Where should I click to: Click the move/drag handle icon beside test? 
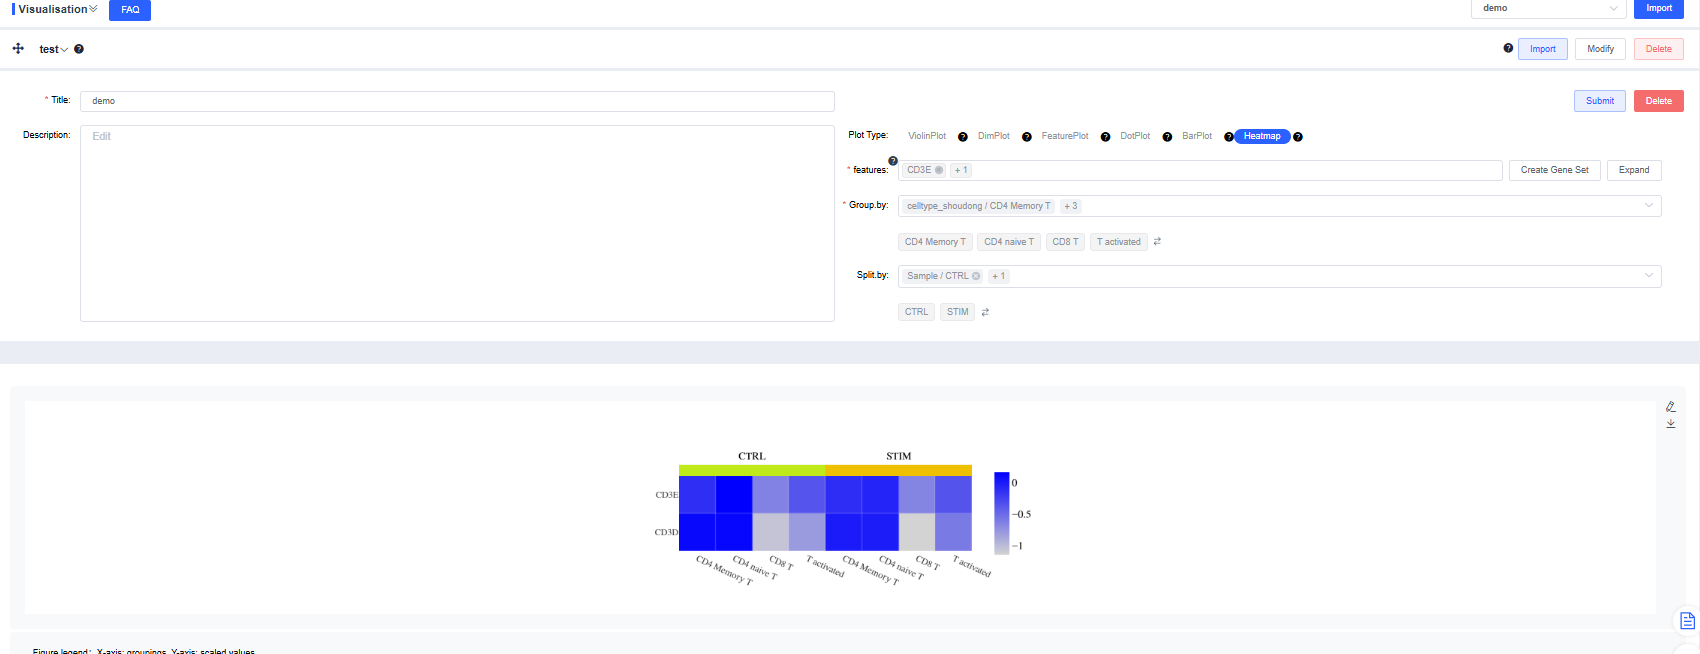coord(18,48)
